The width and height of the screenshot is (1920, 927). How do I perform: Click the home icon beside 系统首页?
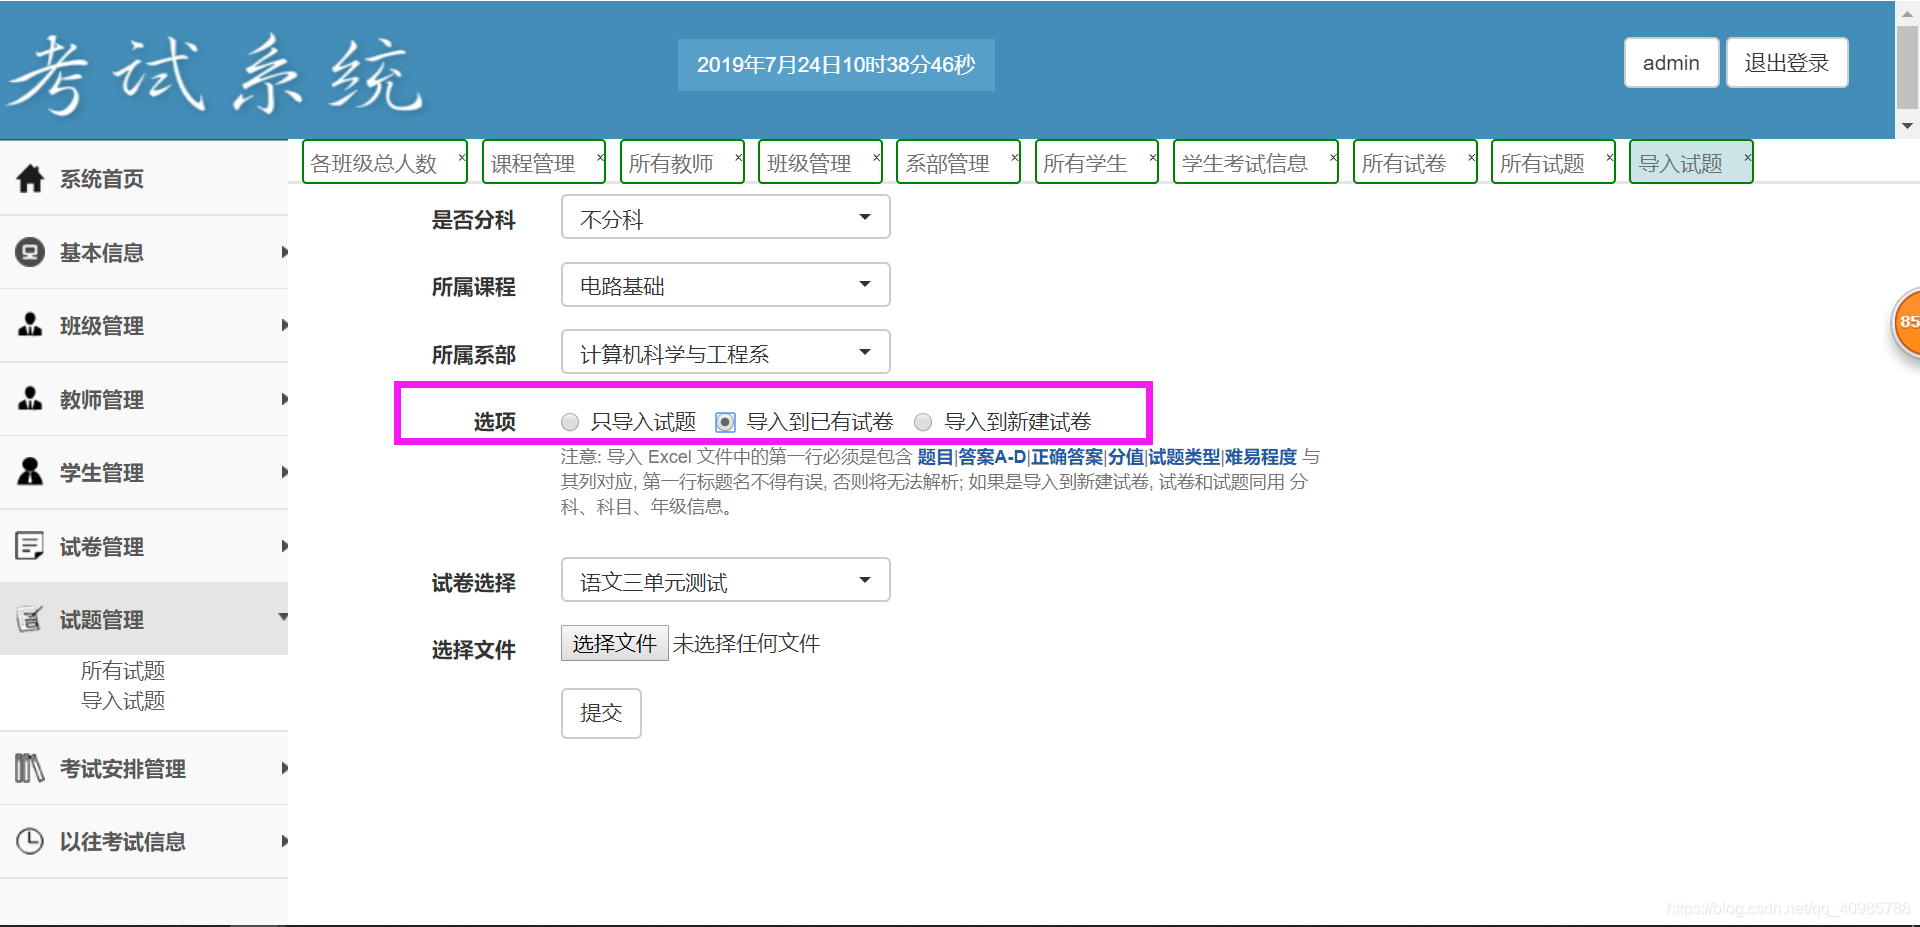(x=30, y=178)
